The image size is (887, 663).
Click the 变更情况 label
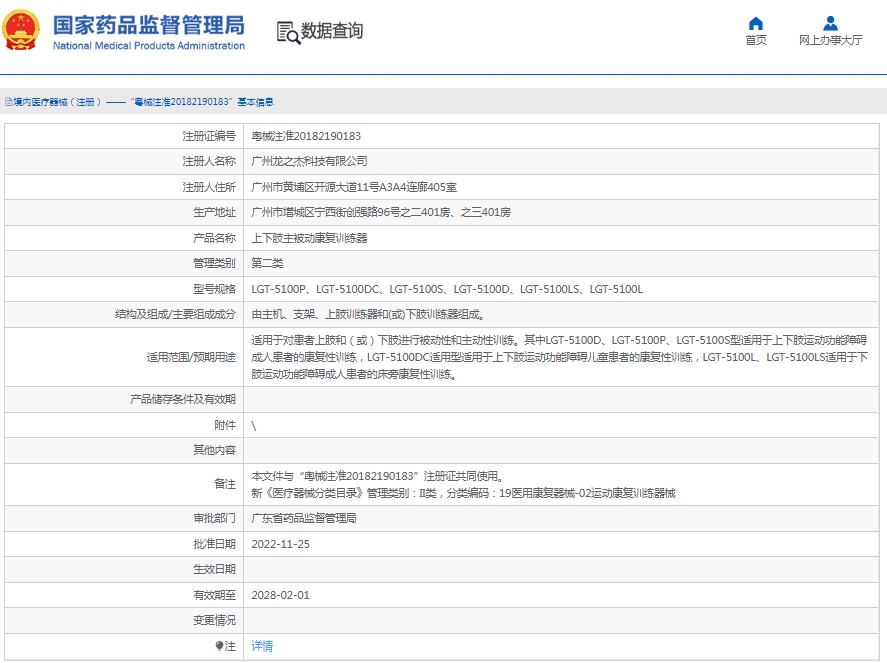(214, 621)
